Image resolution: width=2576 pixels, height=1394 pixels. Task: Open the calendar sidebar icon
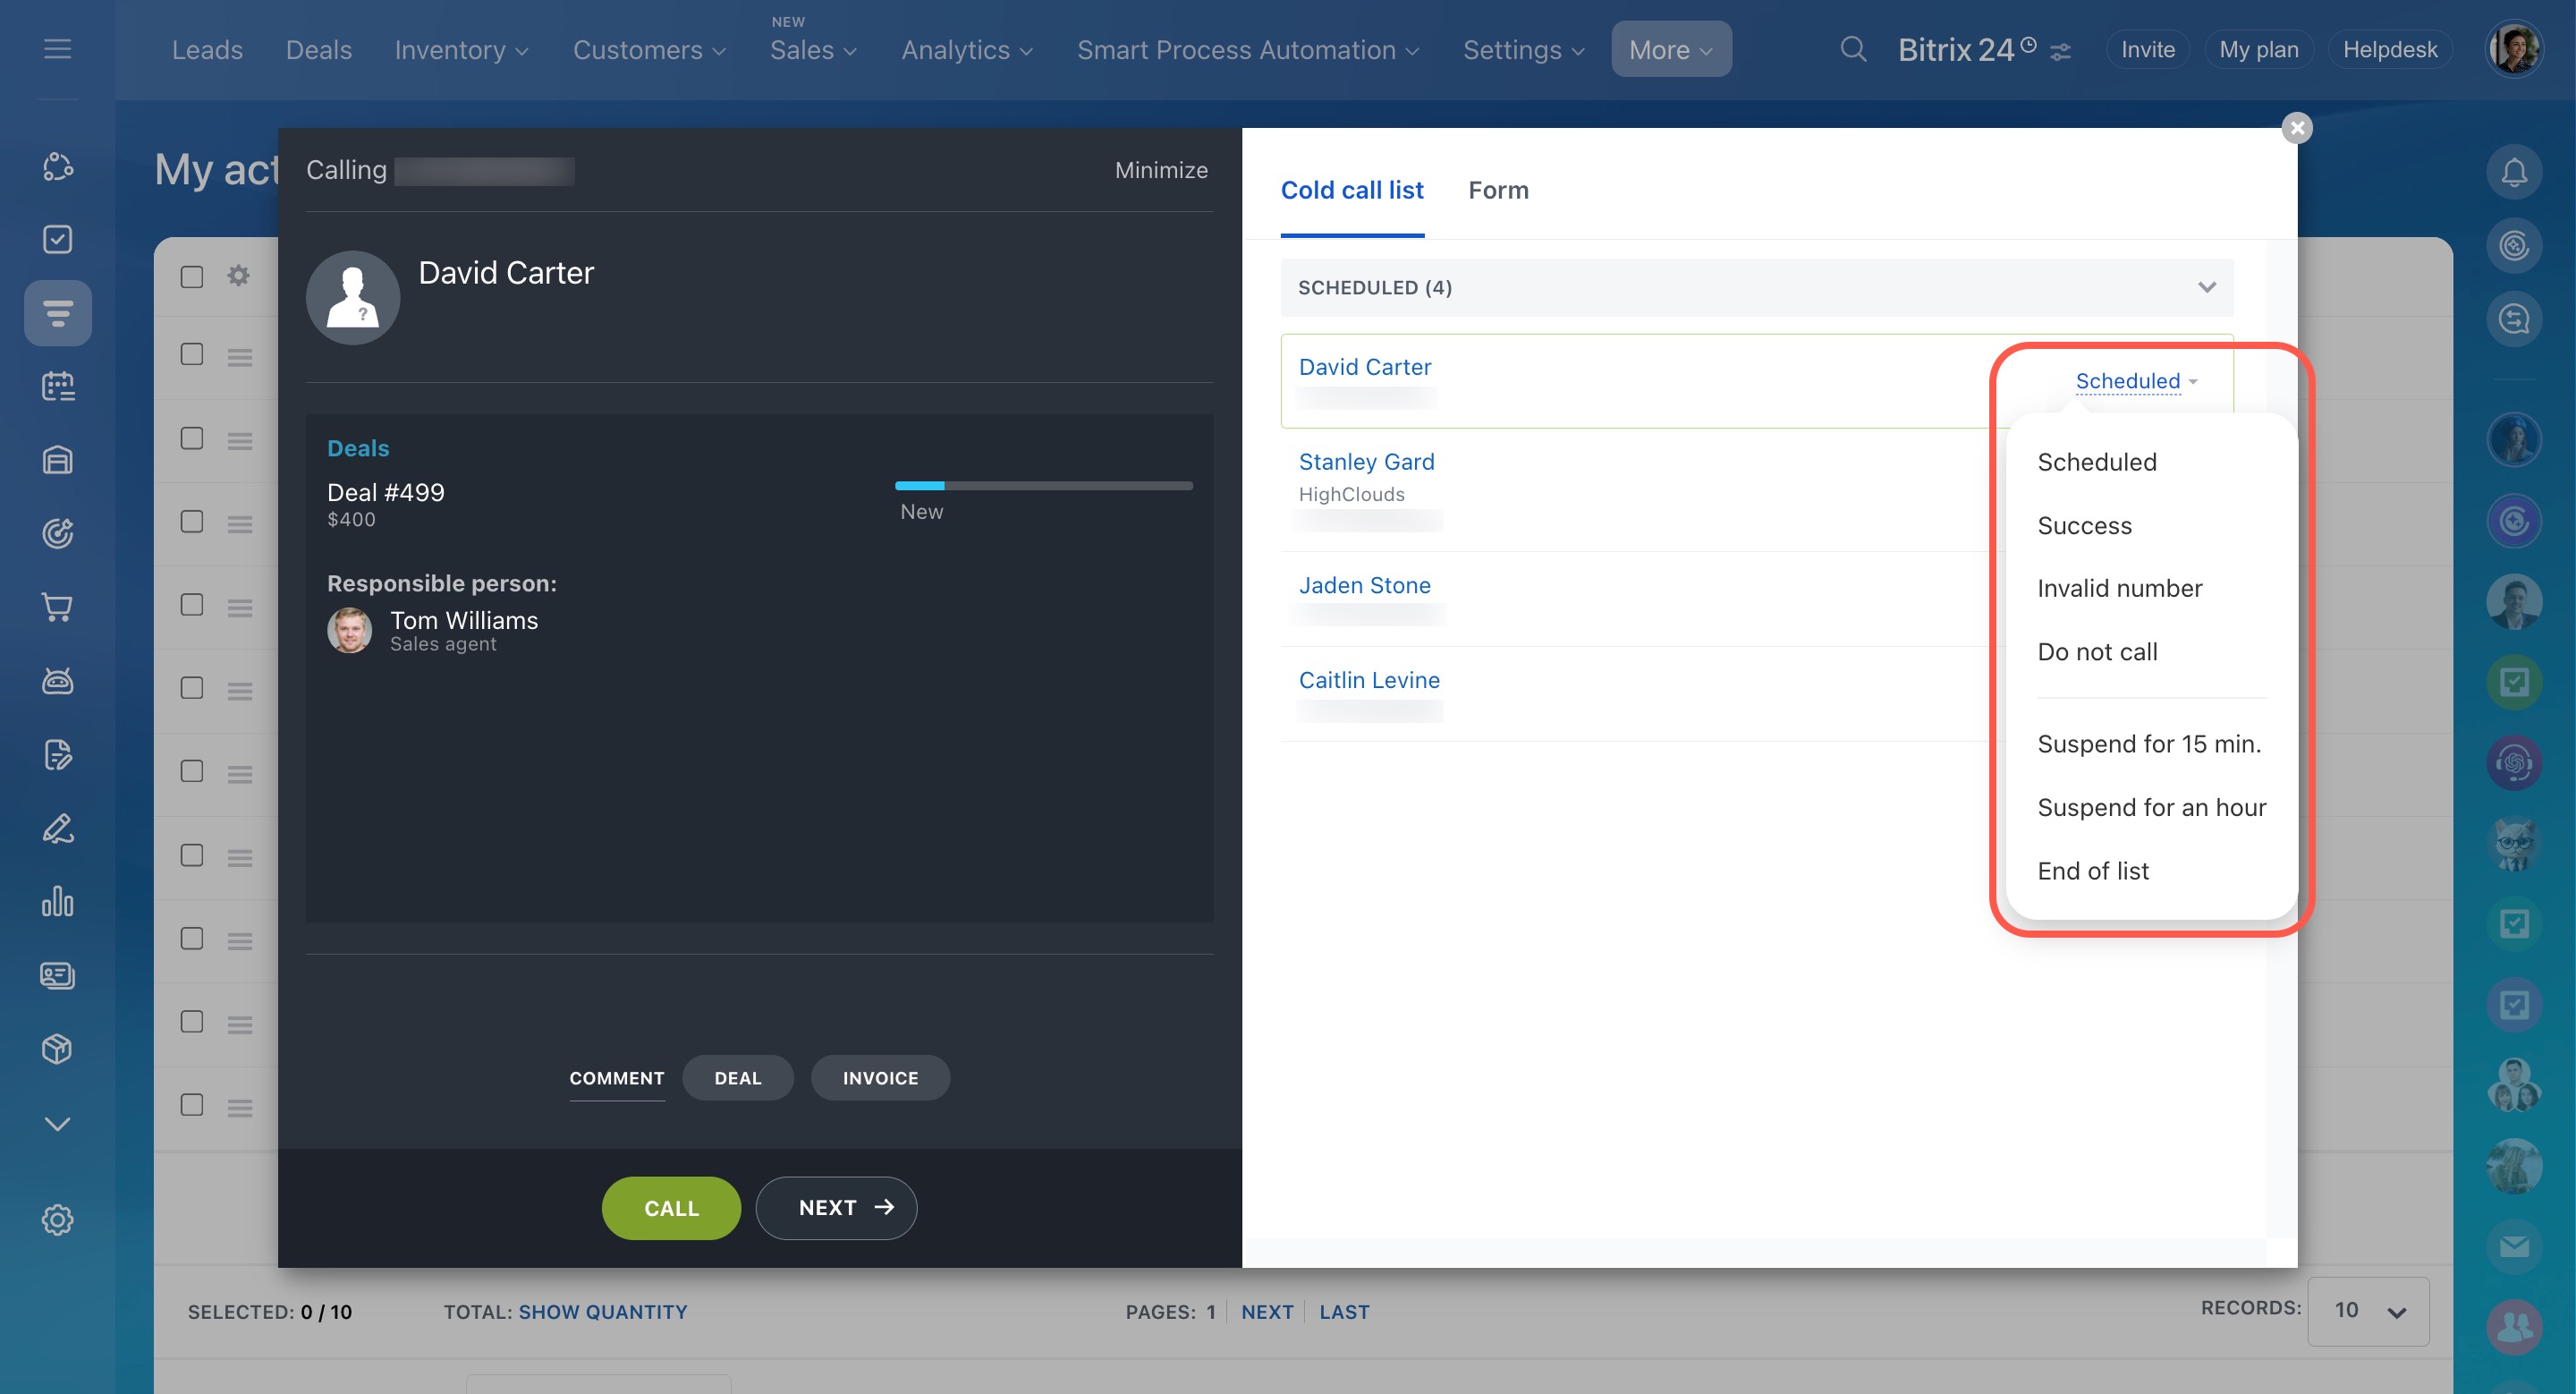(x=57, y=386)
